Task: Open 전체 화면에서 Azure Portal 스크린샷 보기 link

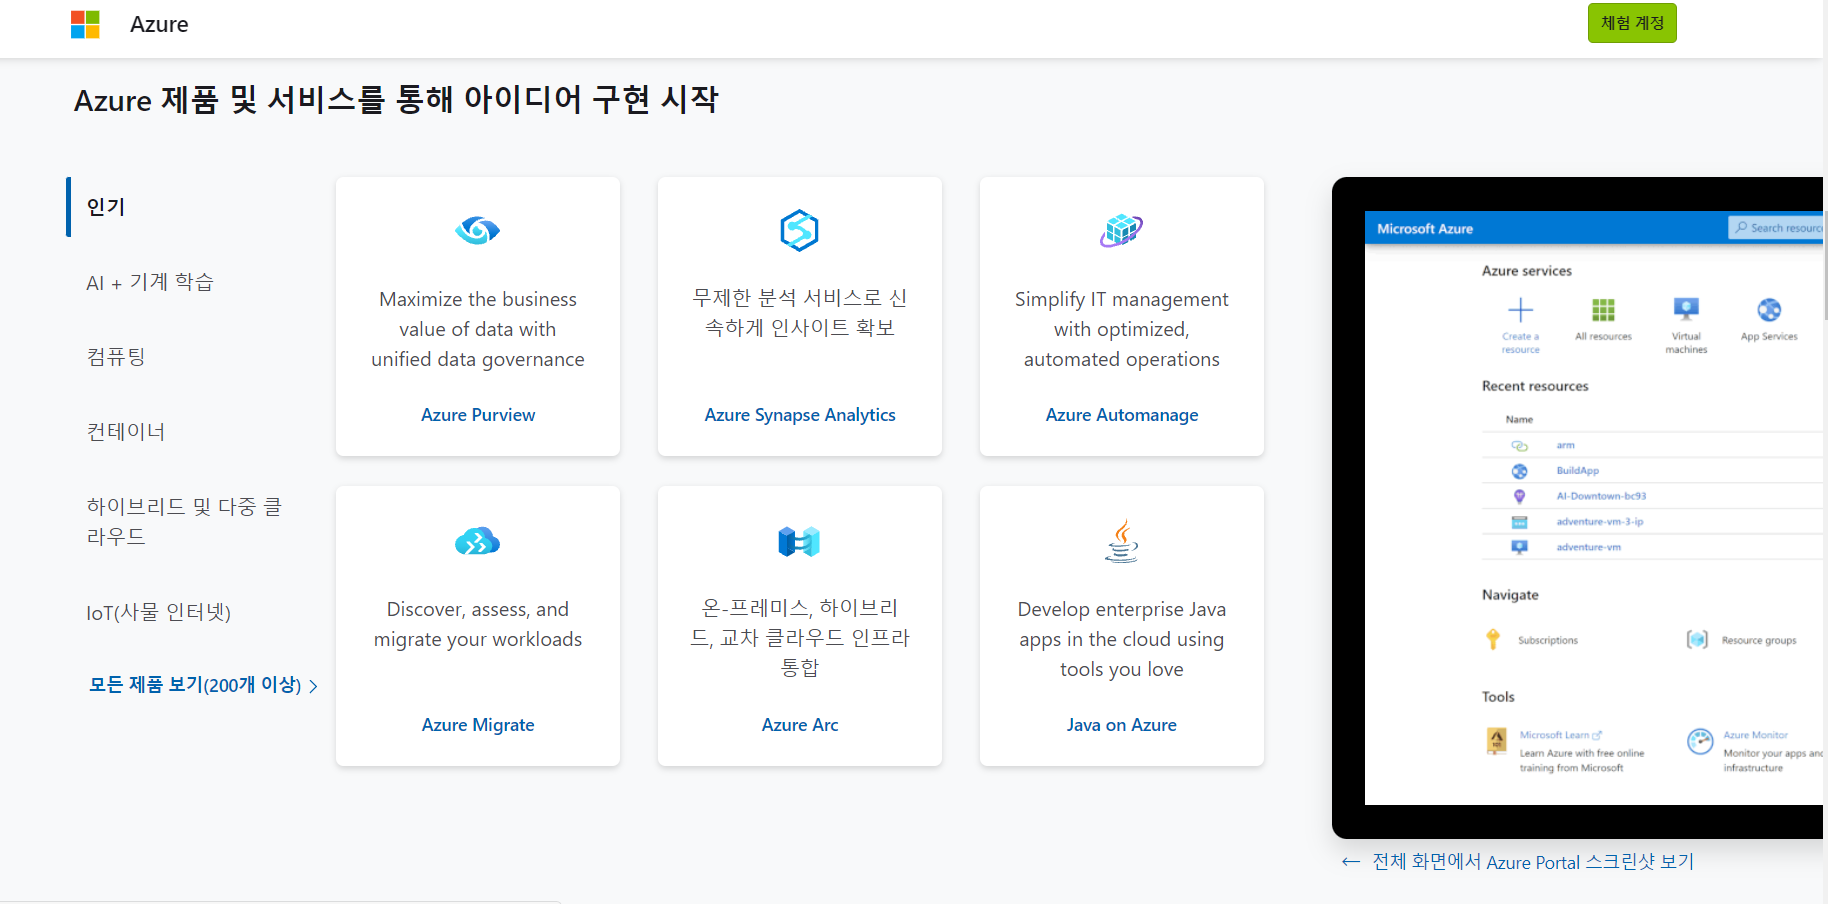Action: (1533, 862)
